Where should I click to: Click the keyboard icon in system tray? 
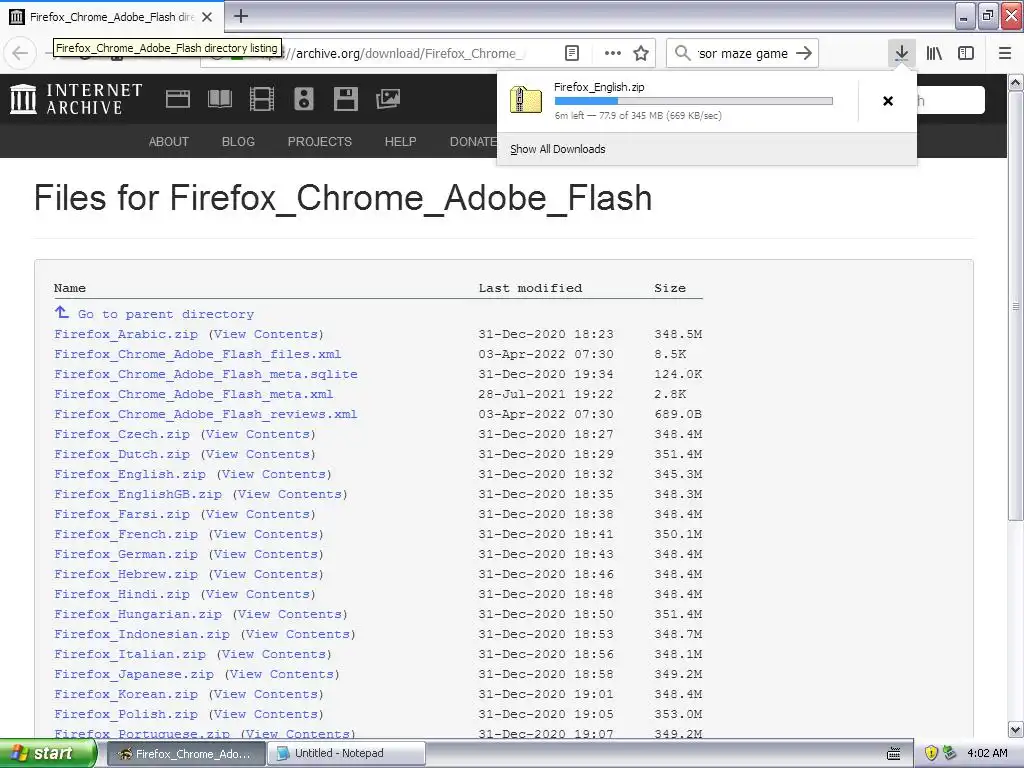pos(894,754)
